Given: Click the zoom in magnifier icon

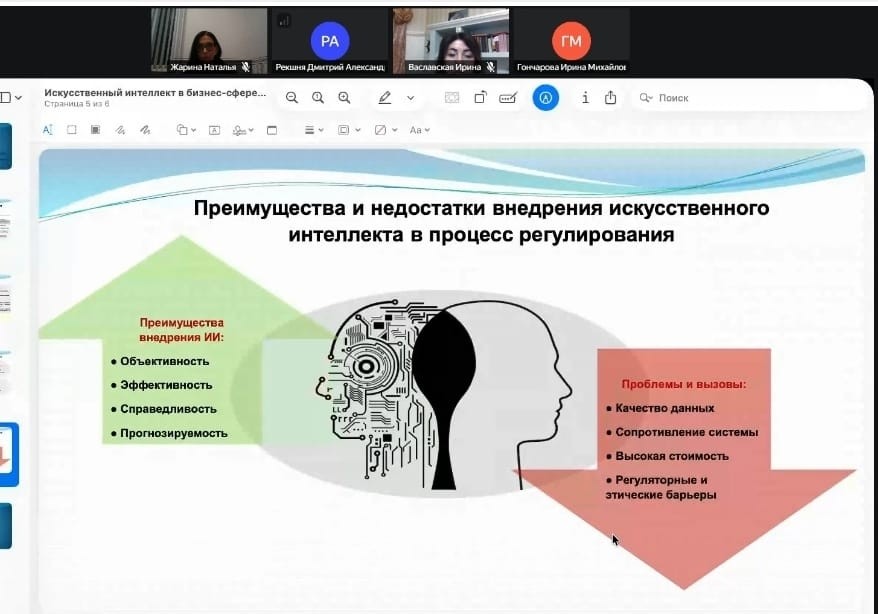Looking at the screenshot, I should click(344, 98).
